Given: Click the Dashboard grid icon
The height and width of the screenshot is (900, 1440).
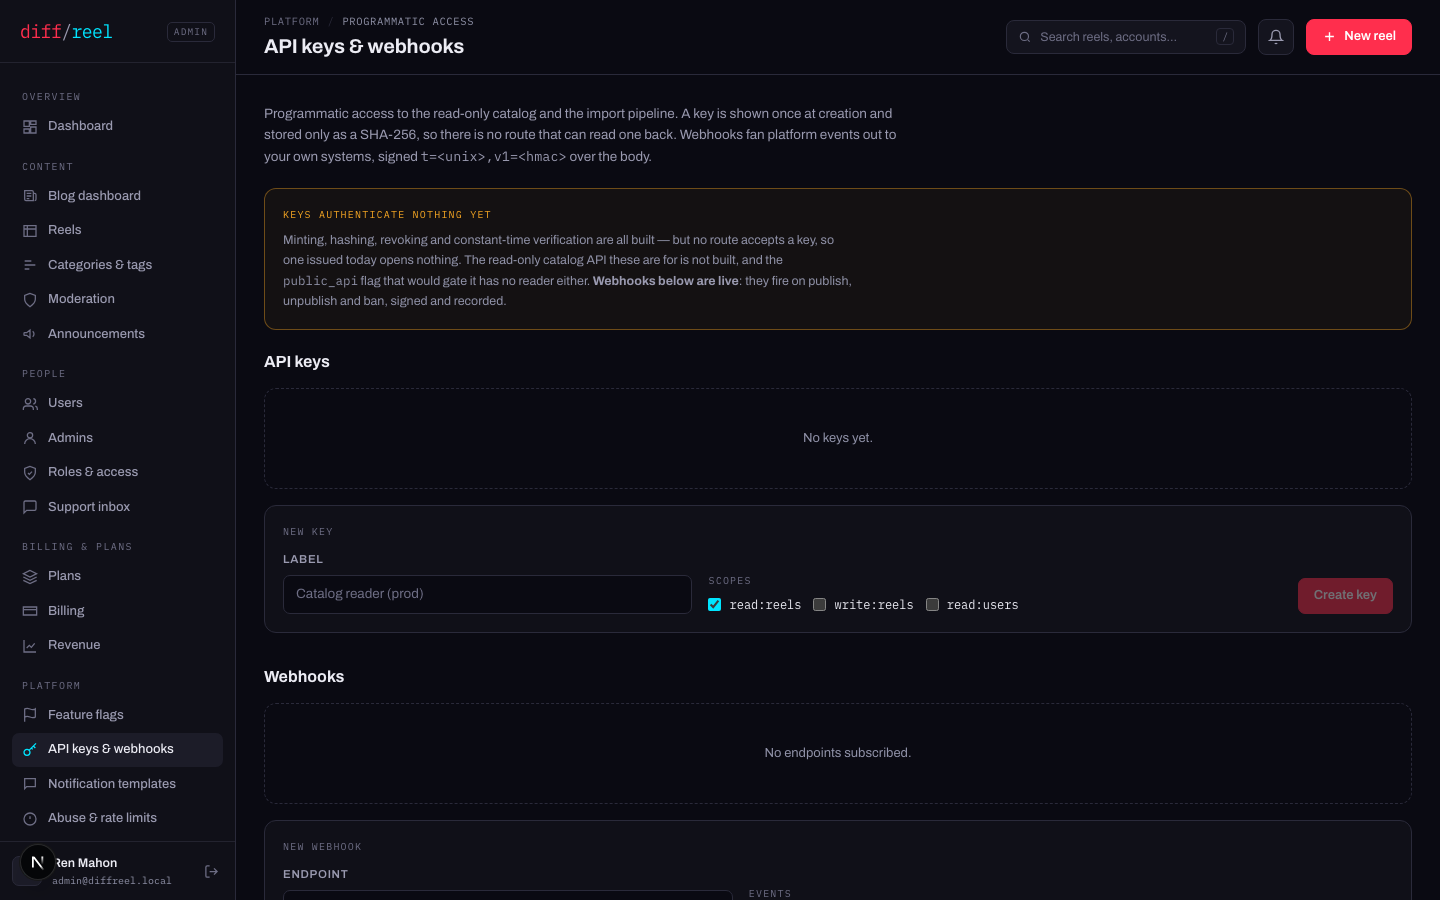Looking at the screenshot, I should [x=30, y=127].
